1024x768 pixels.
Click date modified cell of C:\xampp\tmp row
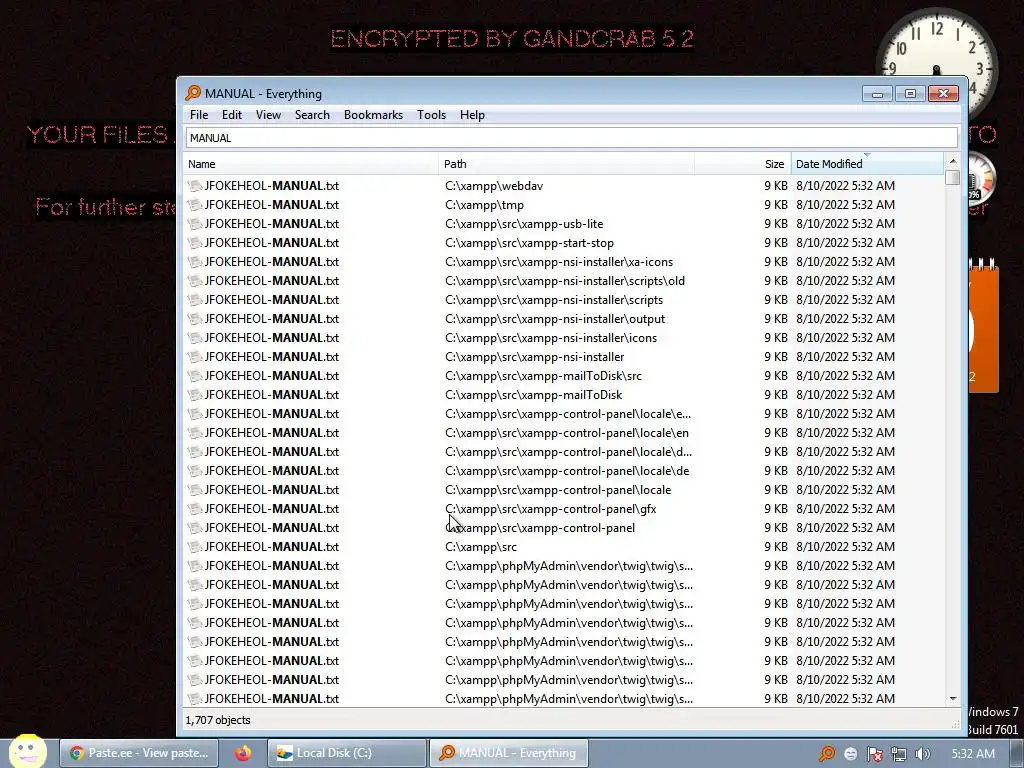845,205
